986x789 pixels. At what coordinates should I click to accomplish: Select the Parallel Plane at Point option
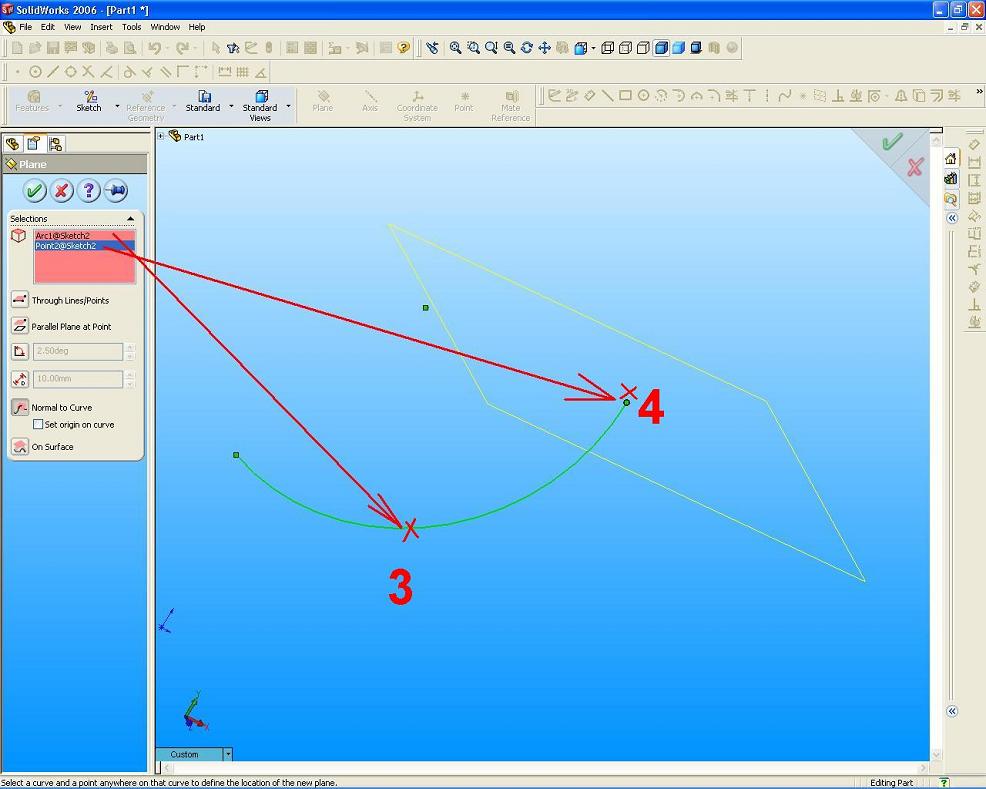tap(20, 325)
